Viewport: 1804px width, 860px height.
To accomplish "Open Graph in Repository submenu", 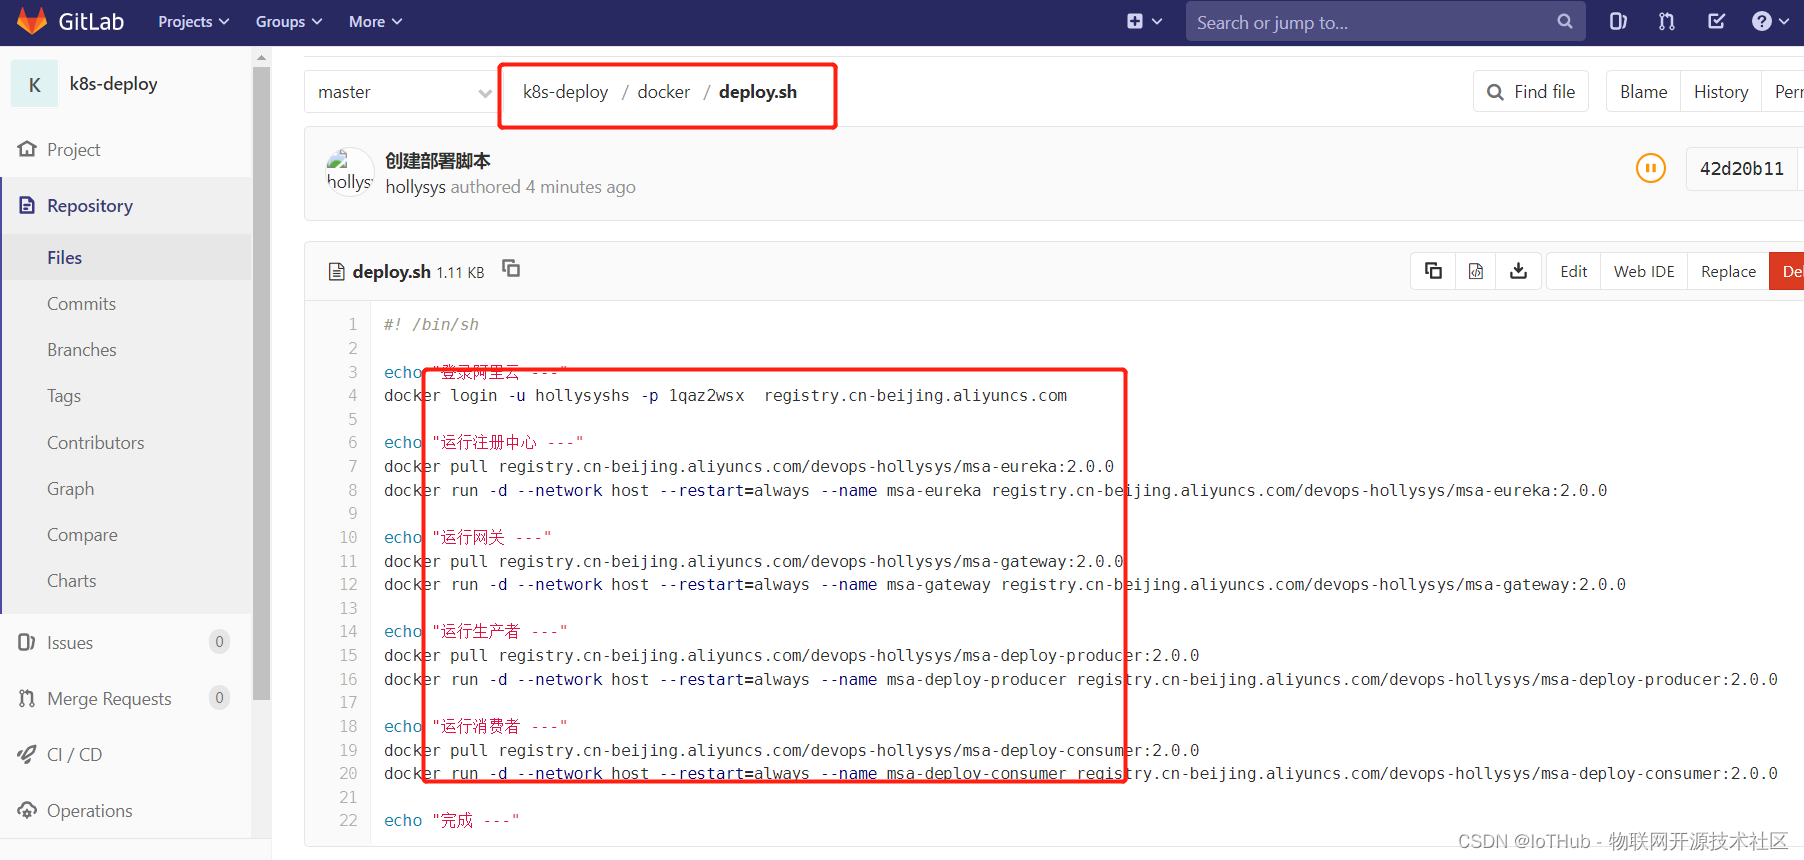I will [71, 488].
